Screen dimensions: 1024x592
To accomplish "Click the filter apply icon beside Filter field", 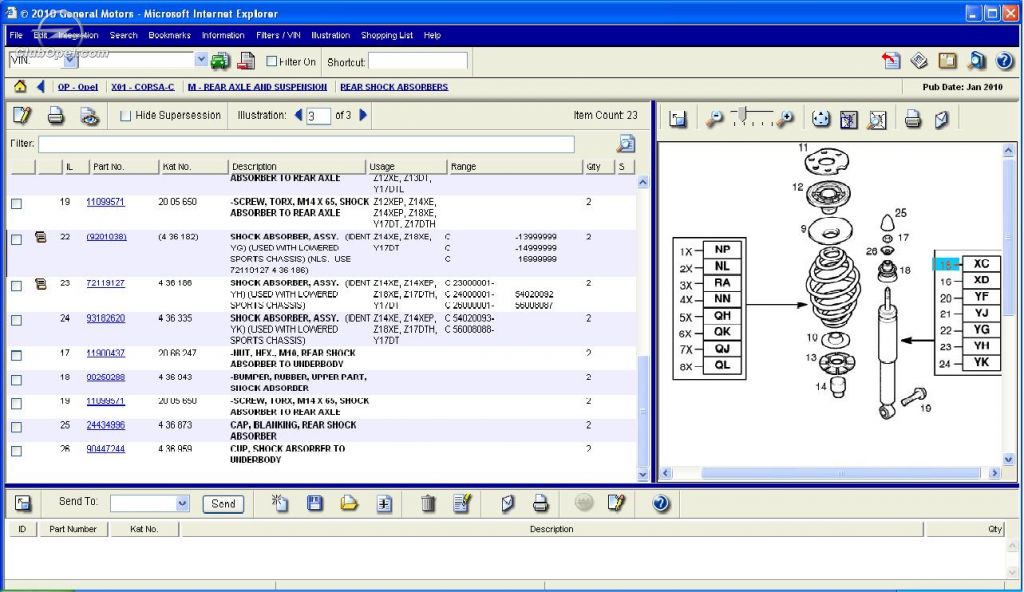I will [x=626, y=143].
